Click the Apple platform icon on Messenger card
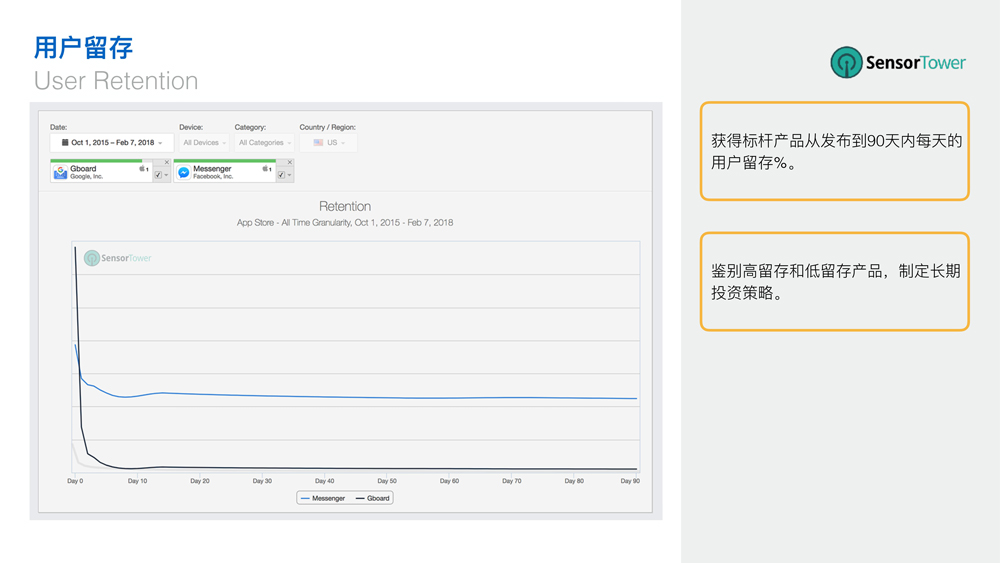The height and width of the screenshot is (563, 1000). point(265,169)
